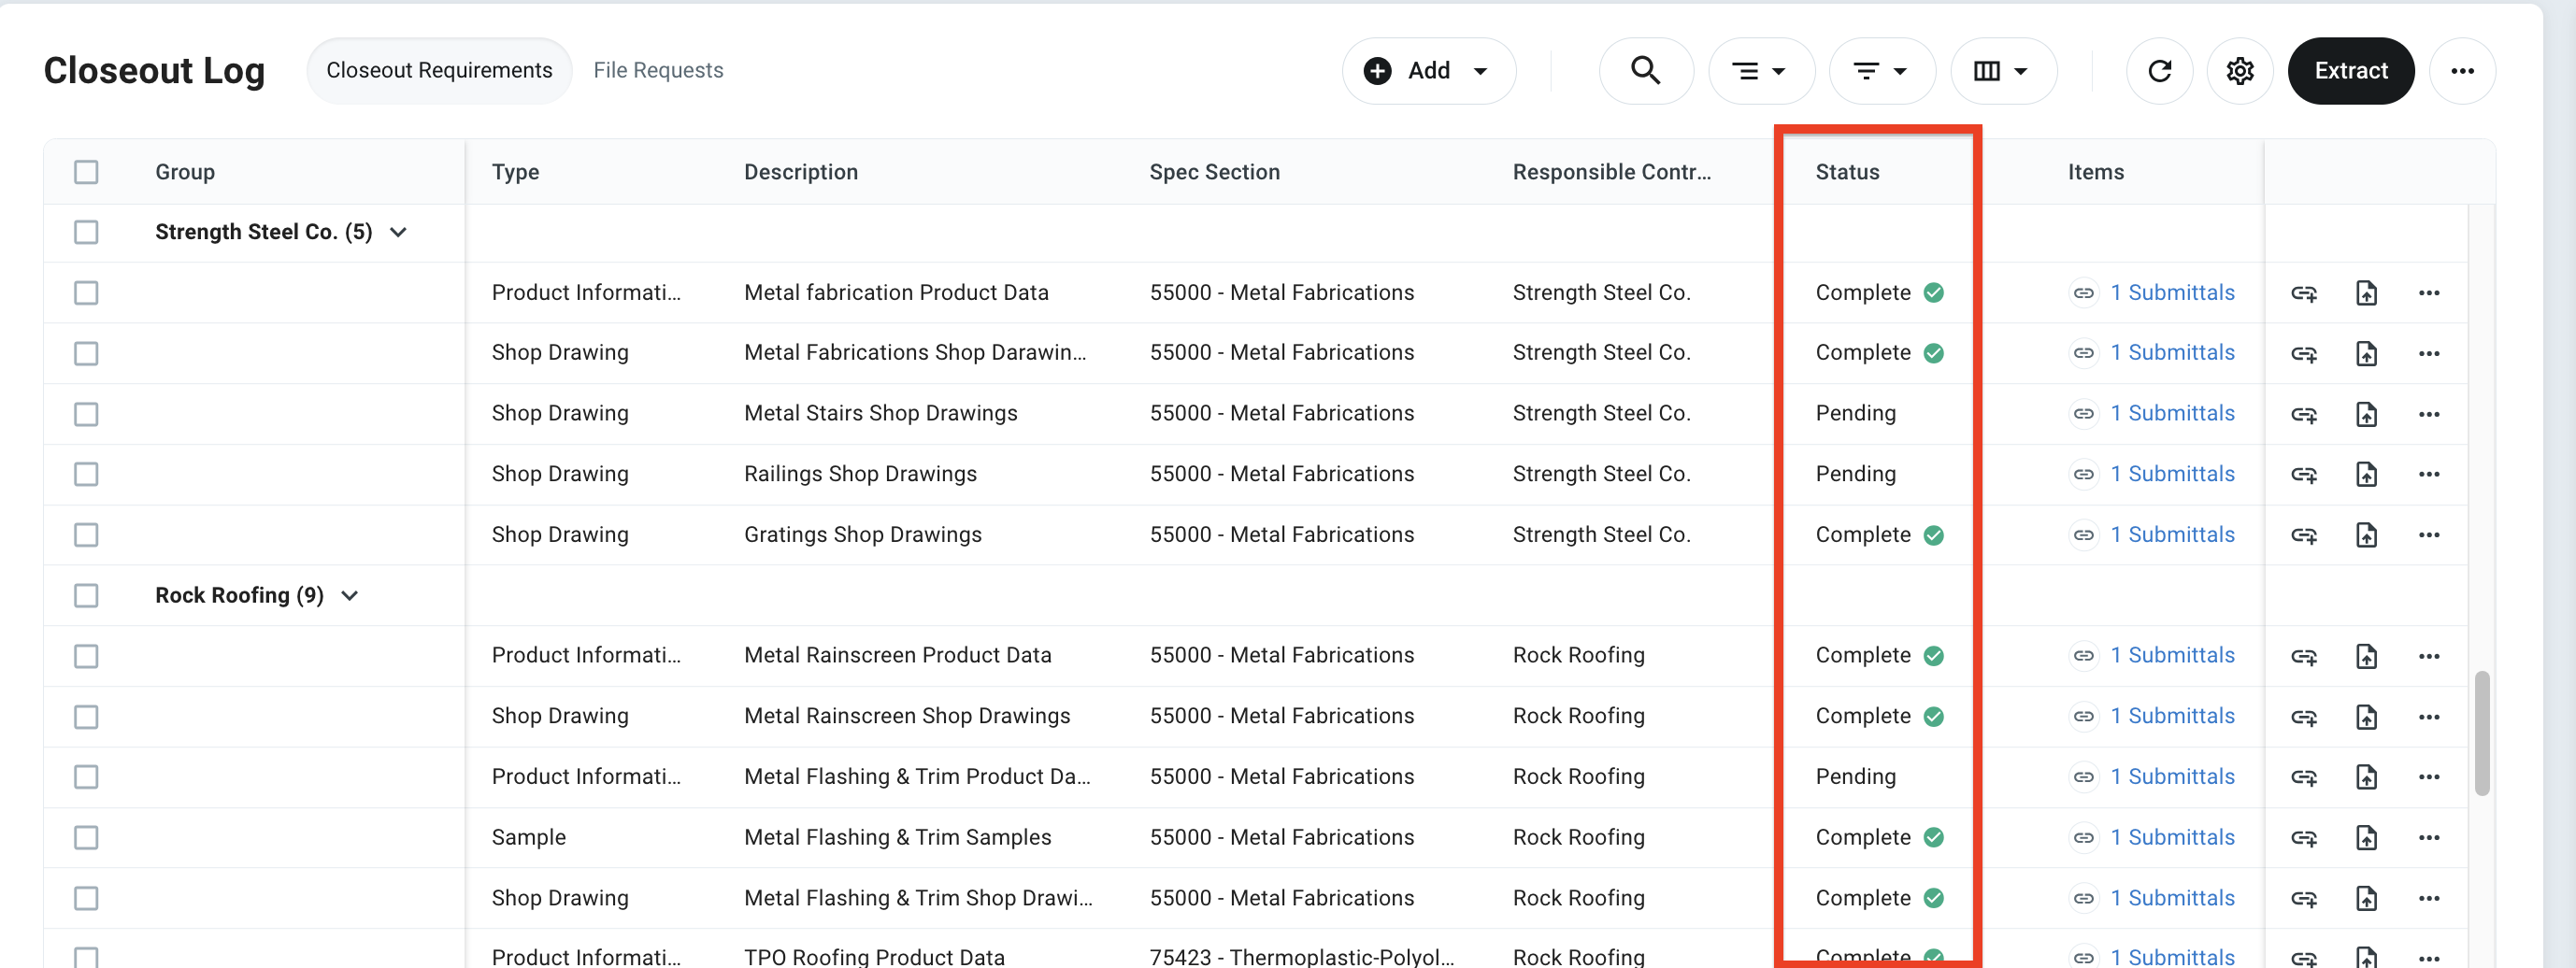
Task: Click upload file icon for Metal Flashing Samples
Action: click(2365, 838)
